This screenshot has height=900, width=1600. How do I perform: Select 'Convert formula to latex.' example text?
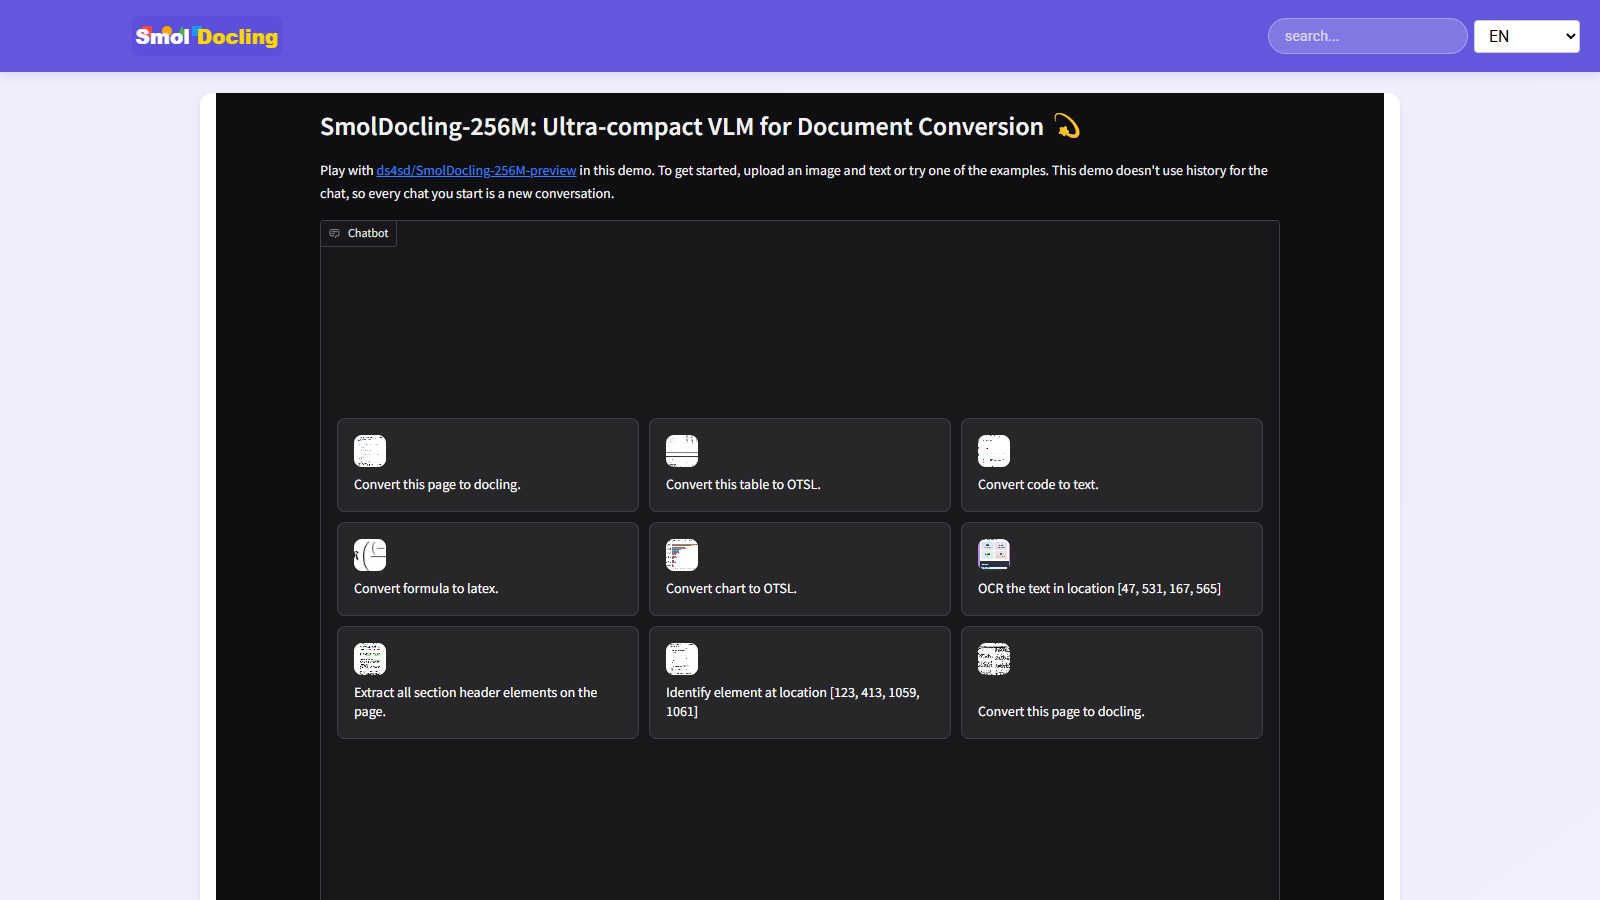[426, 589]
